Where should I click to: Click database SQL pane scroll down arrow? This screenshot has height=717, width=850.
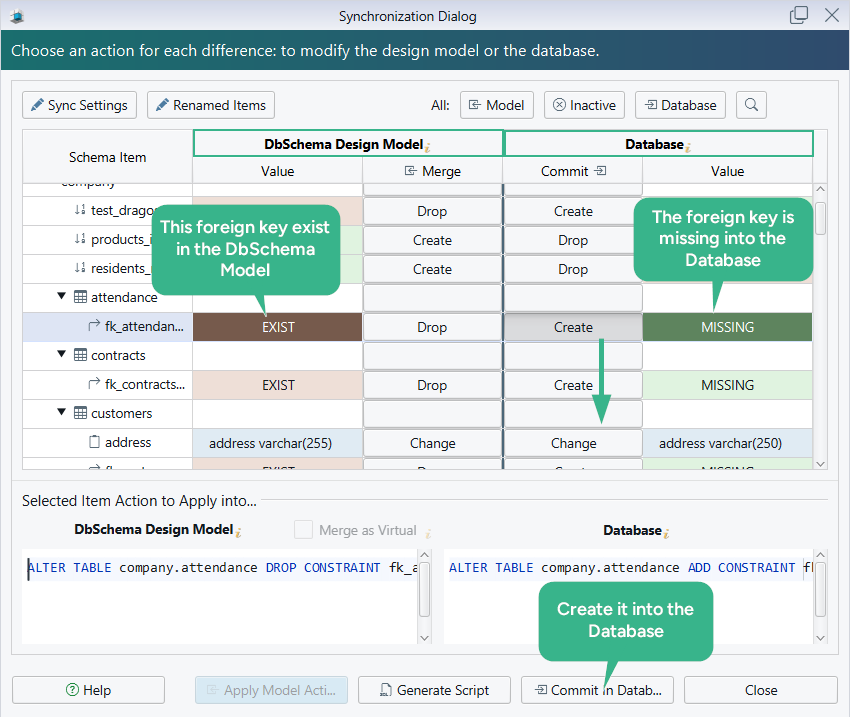820,638
